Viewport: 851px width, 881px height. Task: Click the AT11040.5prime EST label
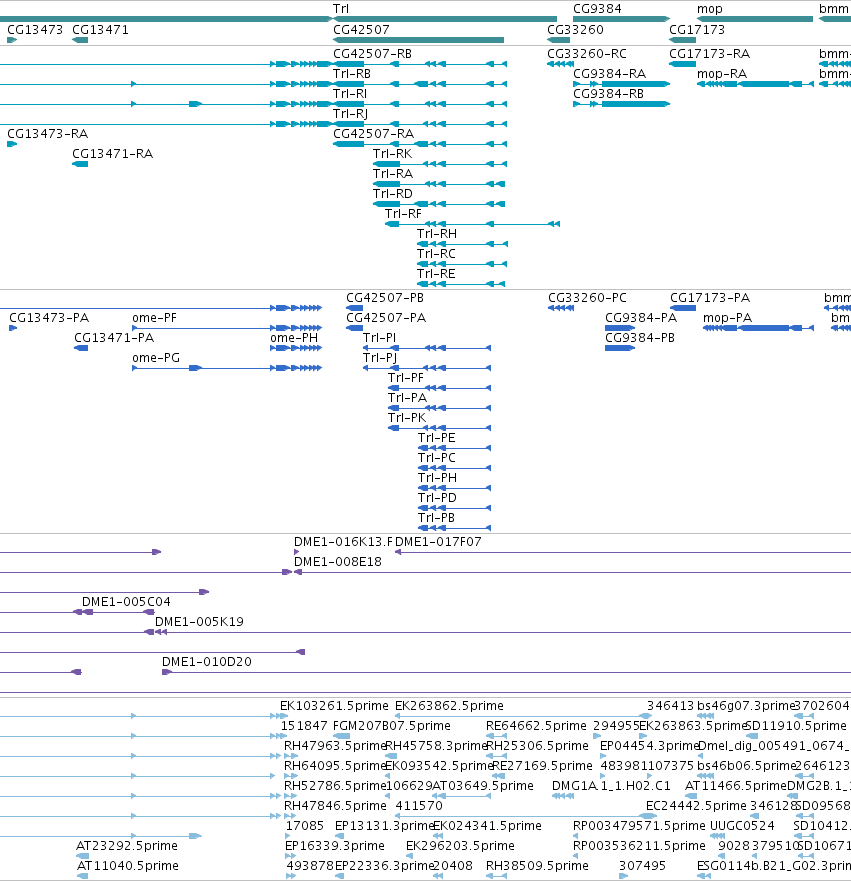(x=128, y=865)
